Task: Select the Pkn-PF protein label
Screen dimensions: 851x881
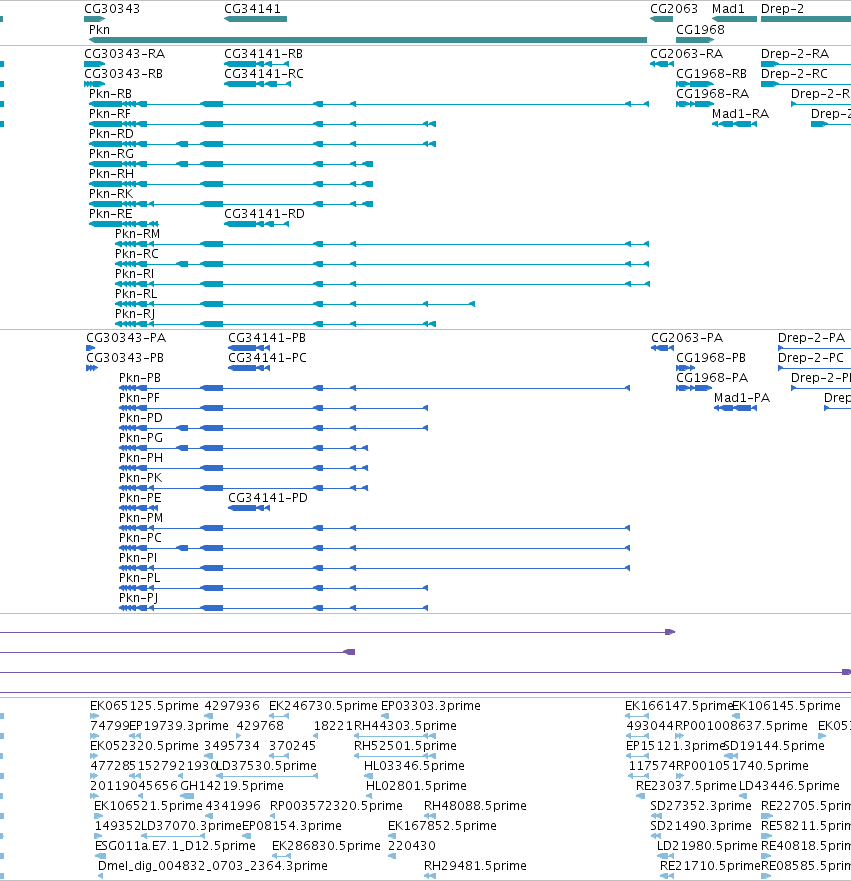Action: tap(139, 398)
